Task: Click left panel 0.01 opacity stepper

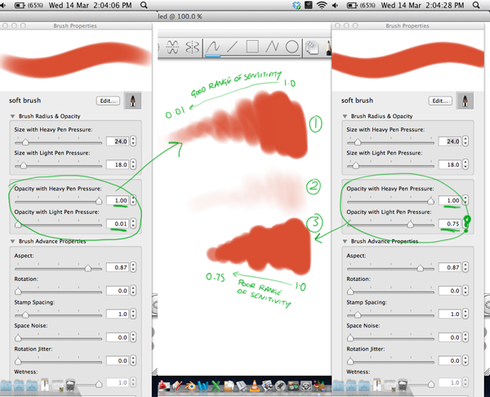Action: tap(133, 224)
